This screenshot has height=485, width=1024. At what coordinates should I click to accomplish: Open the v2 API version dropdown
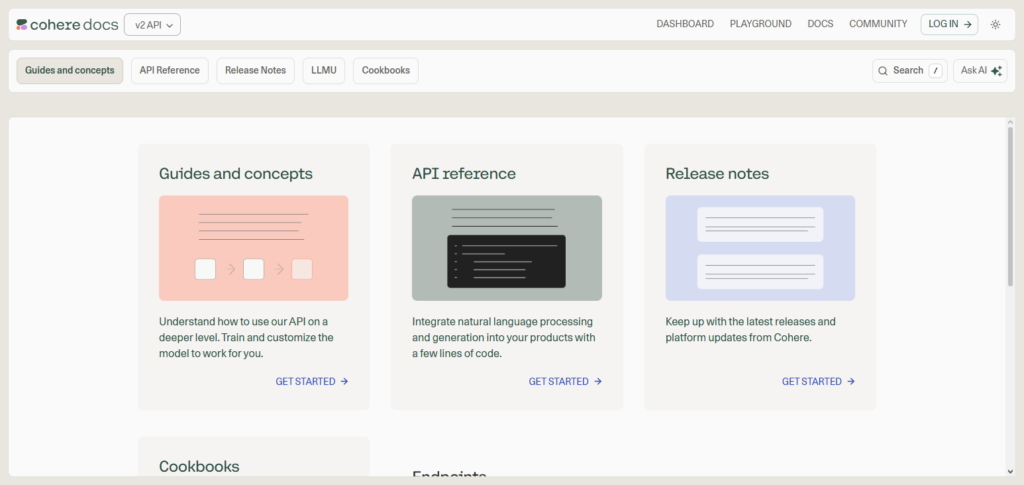pos(152,25)
